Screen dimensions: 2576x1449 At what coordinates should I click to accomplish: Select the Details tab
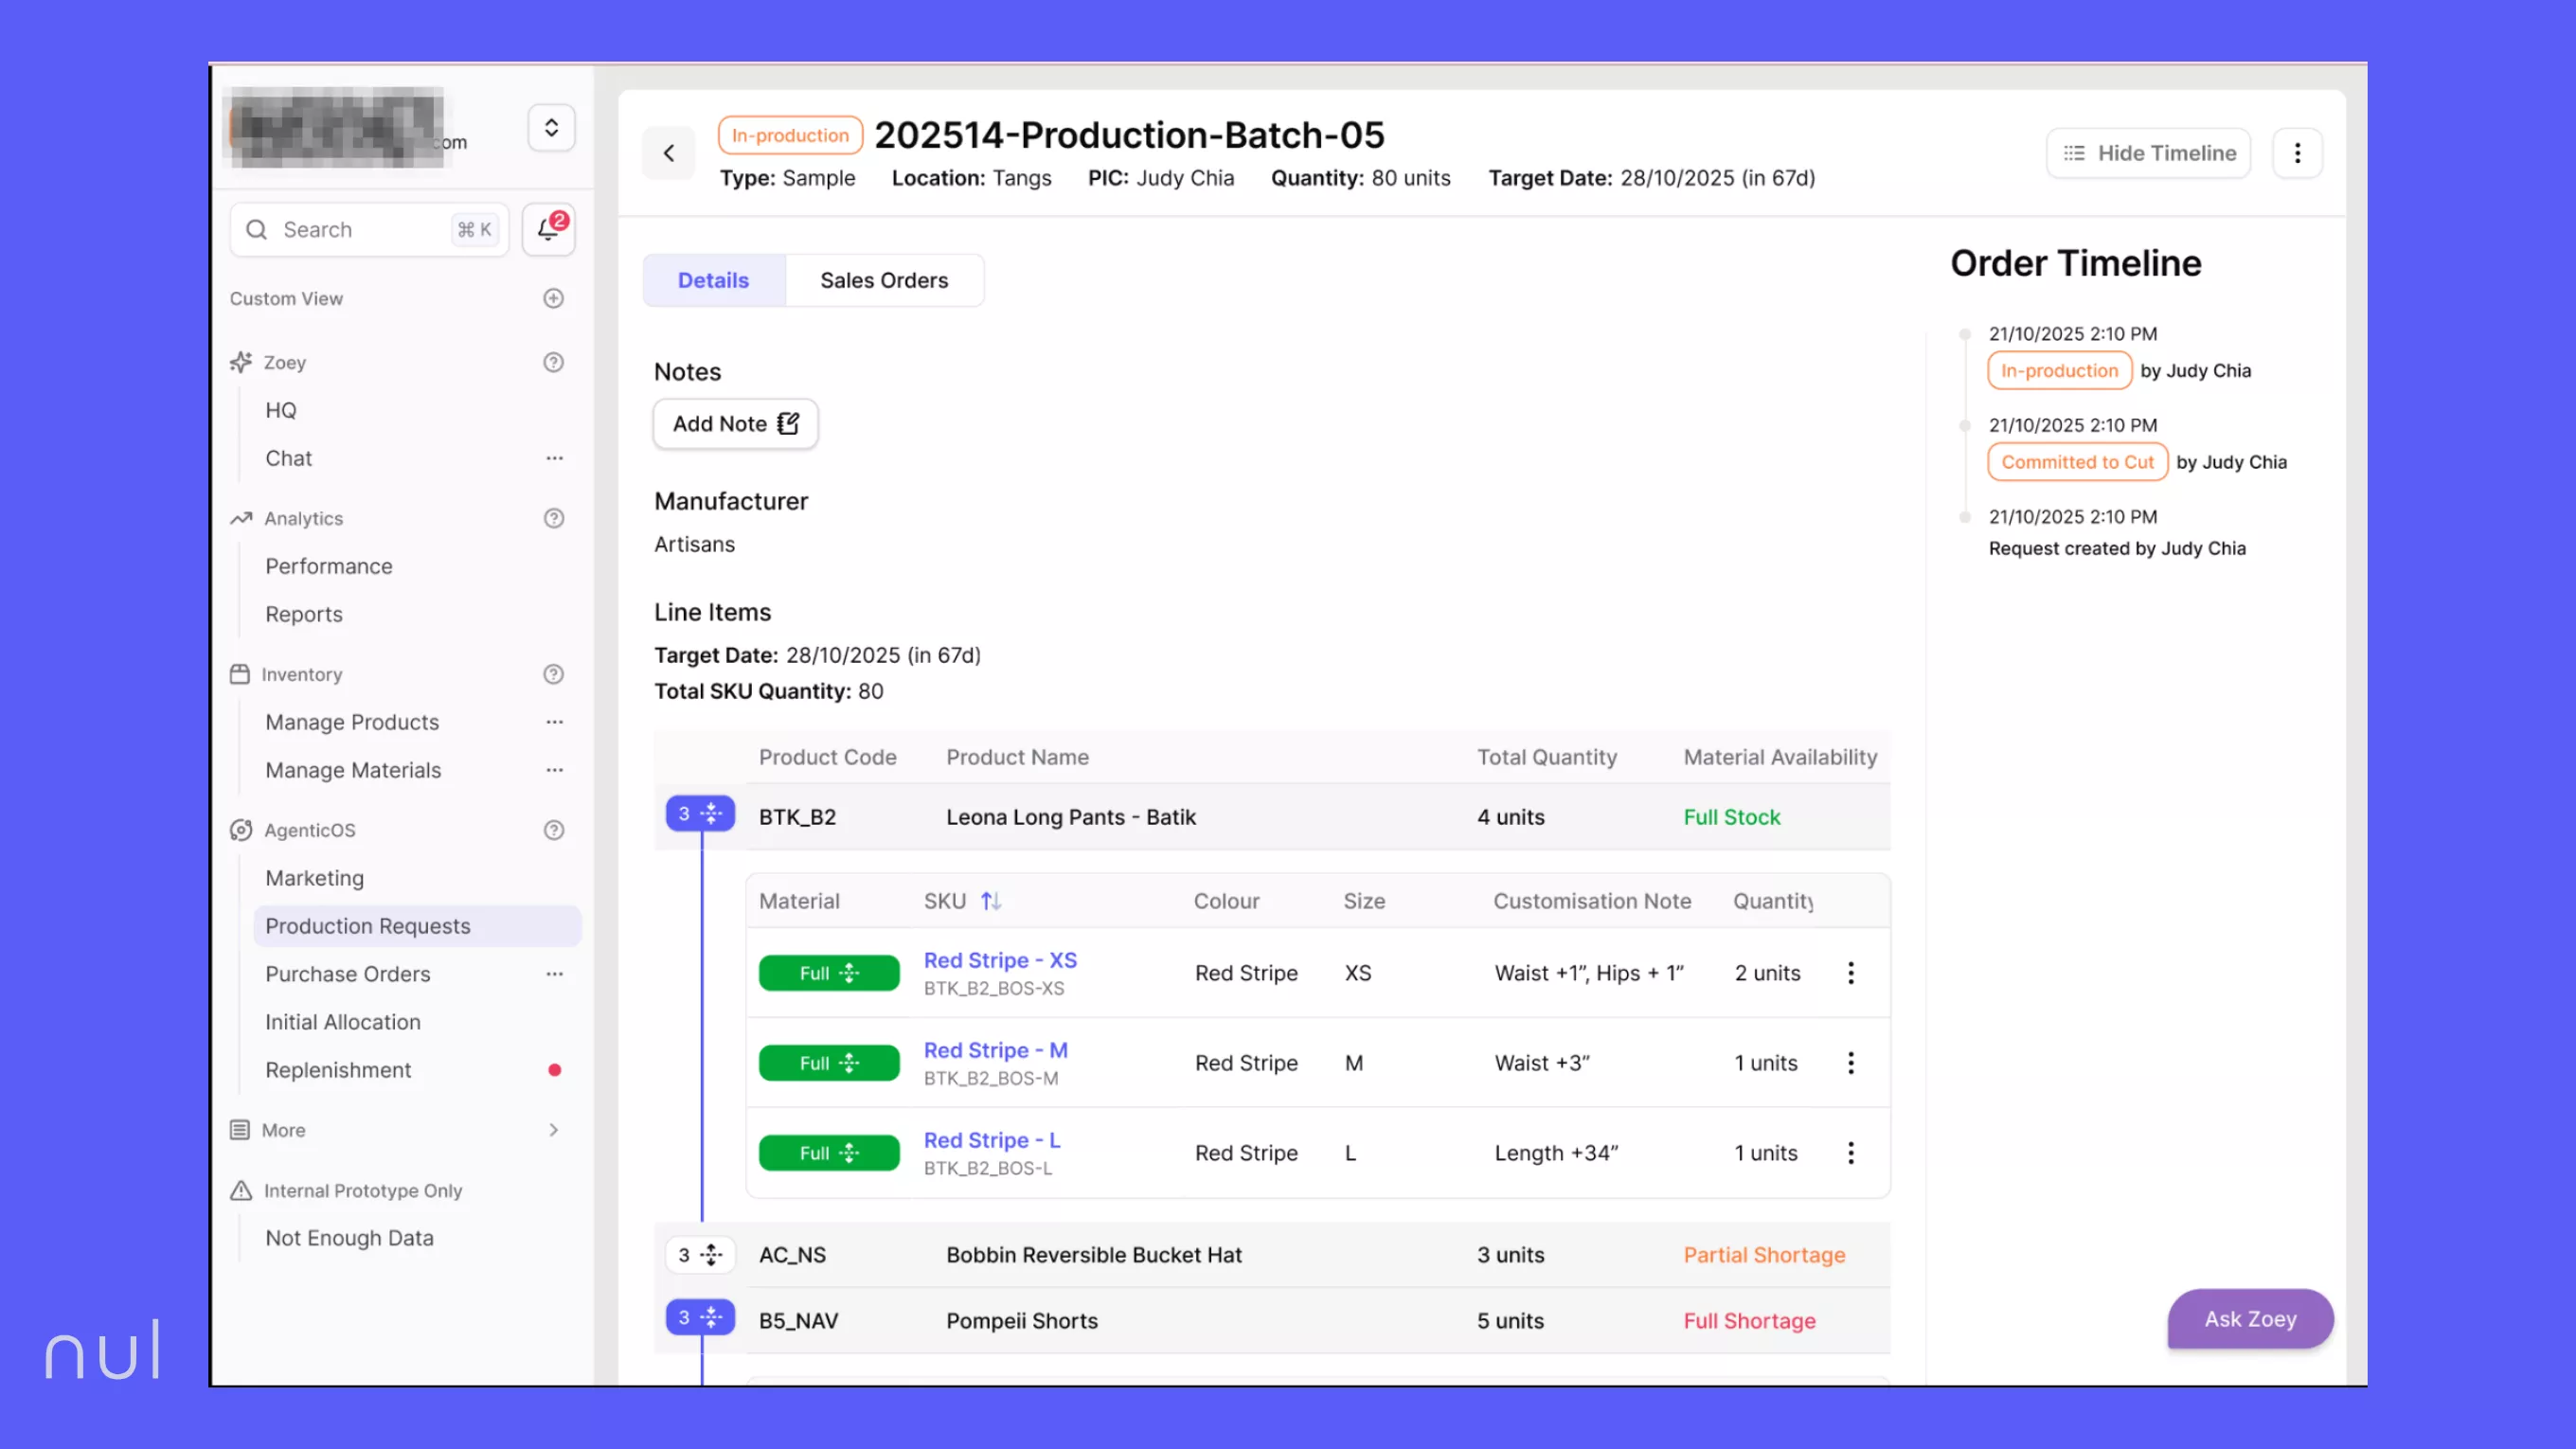coord(713,280)
